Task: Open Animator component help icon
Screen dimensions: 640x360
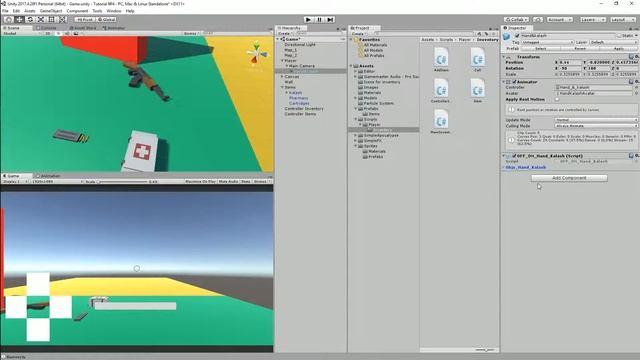Action: coord(631,82)
